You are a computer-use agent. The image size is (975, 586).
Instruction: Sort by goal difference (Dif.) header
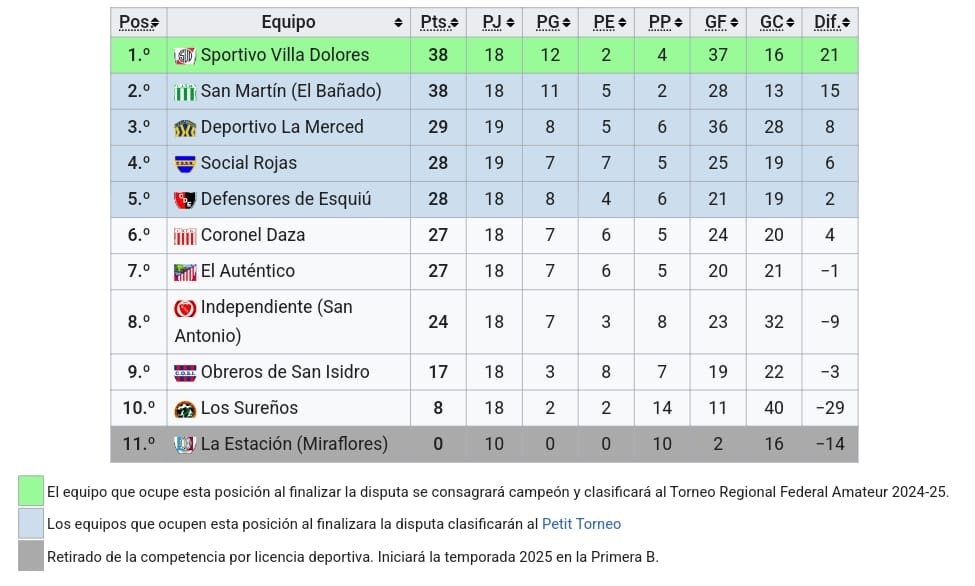point(832,22)
